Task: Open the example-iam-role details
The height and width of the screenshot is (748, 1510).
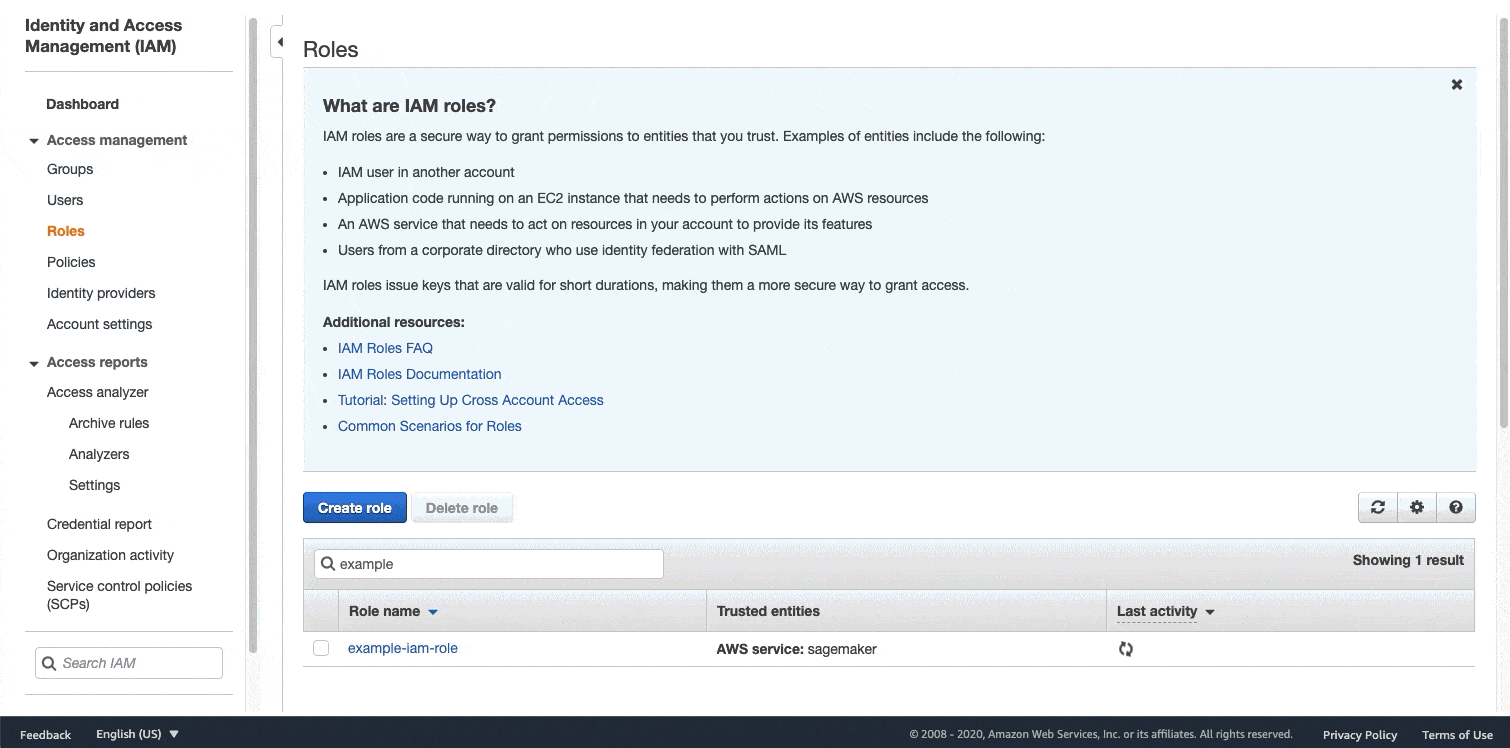Action: [402, 648]
